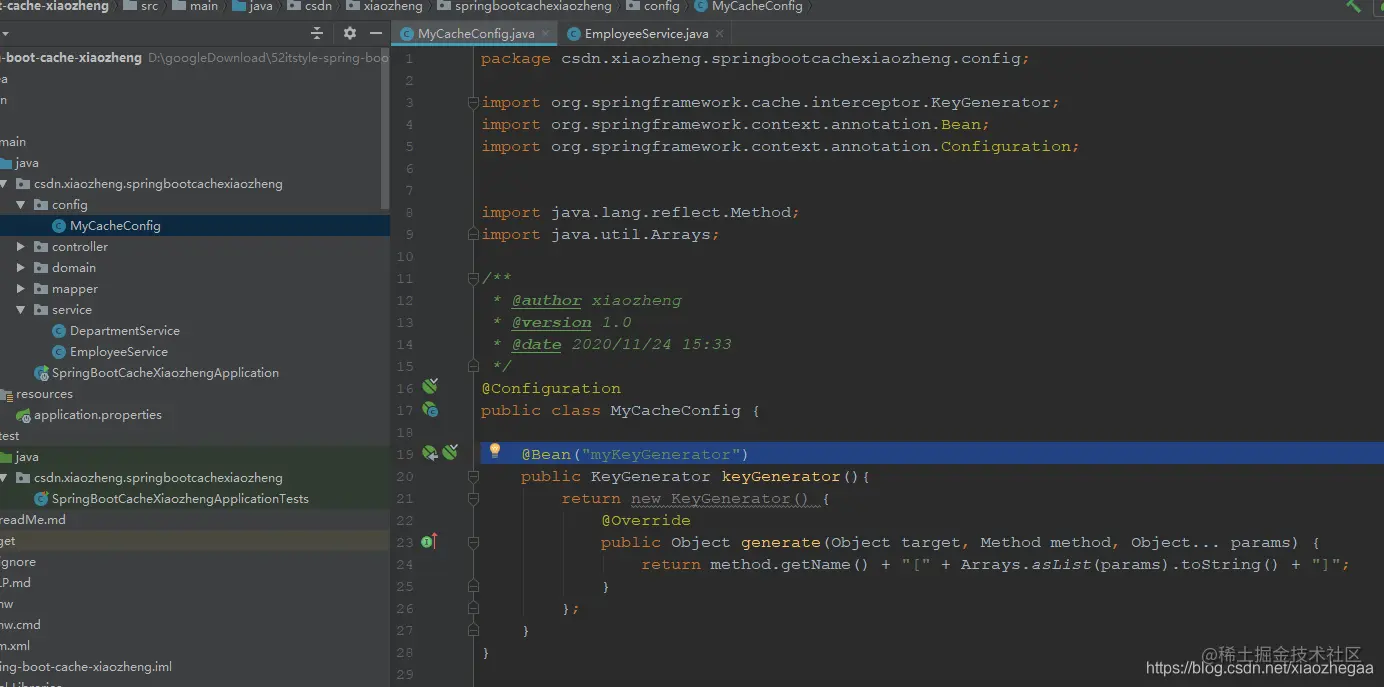Fold the generate method at line 23
This screenshot has width=1384, height=687.
474,542
